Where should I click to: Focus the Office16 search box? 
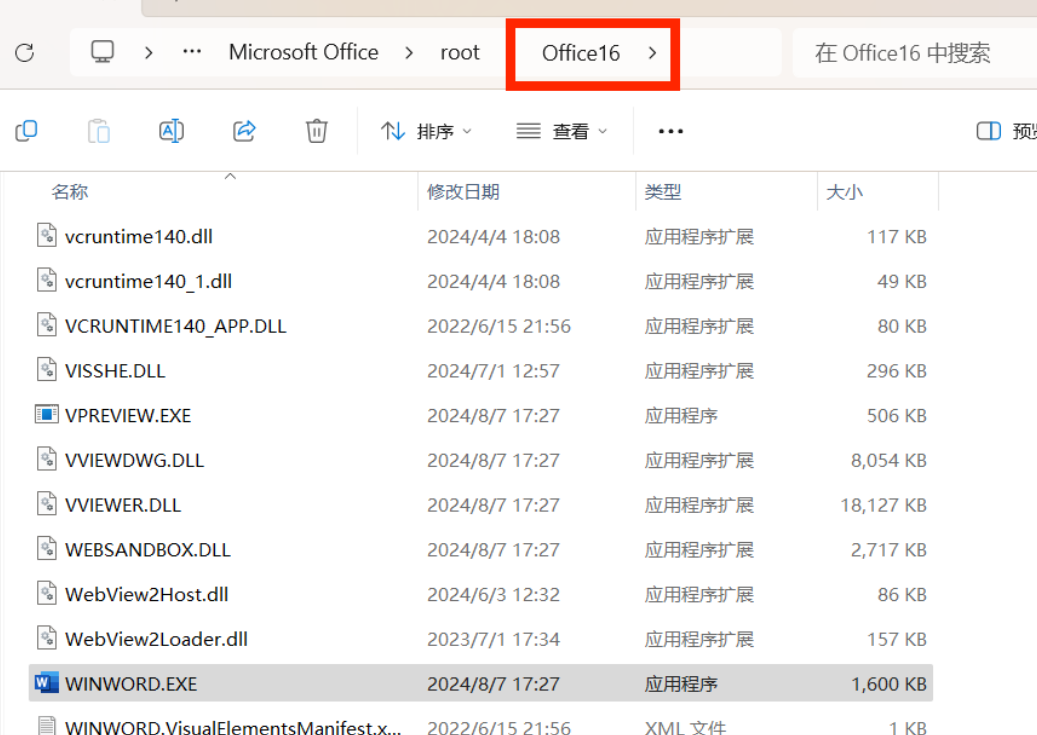click(x=915, y=53)
